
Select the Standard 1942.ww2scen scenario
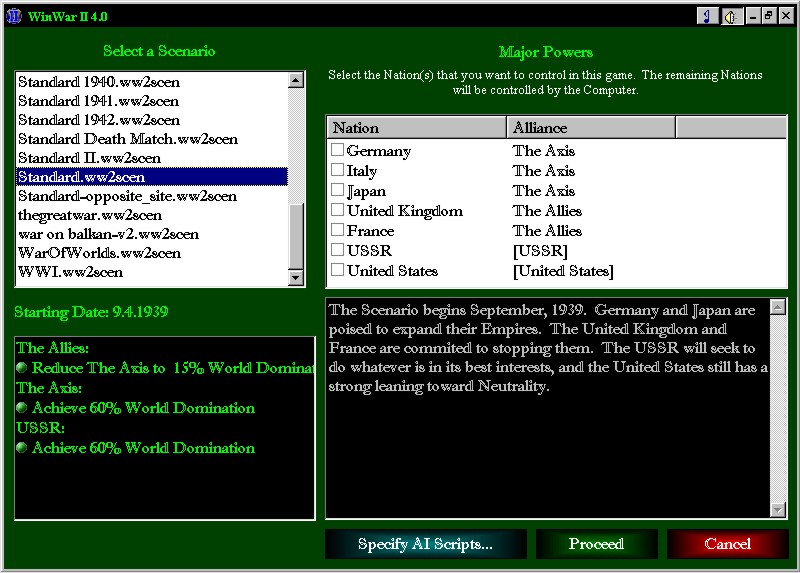pos(152,120)
